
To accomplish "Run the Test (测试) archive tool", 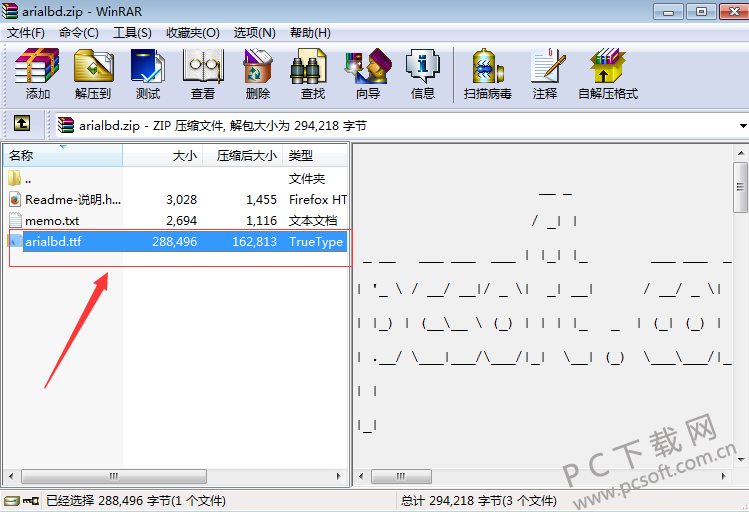I will point(148,74).
